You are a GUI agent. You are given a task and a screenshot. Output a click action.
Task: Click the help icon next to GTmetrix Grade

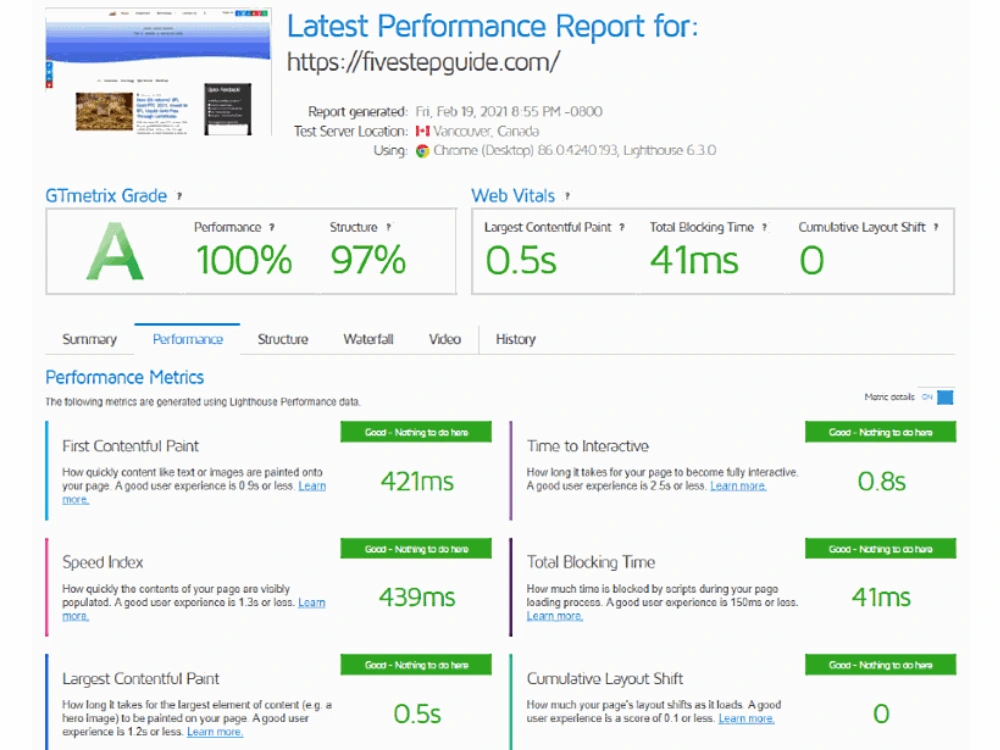click(x=177, y=196)
